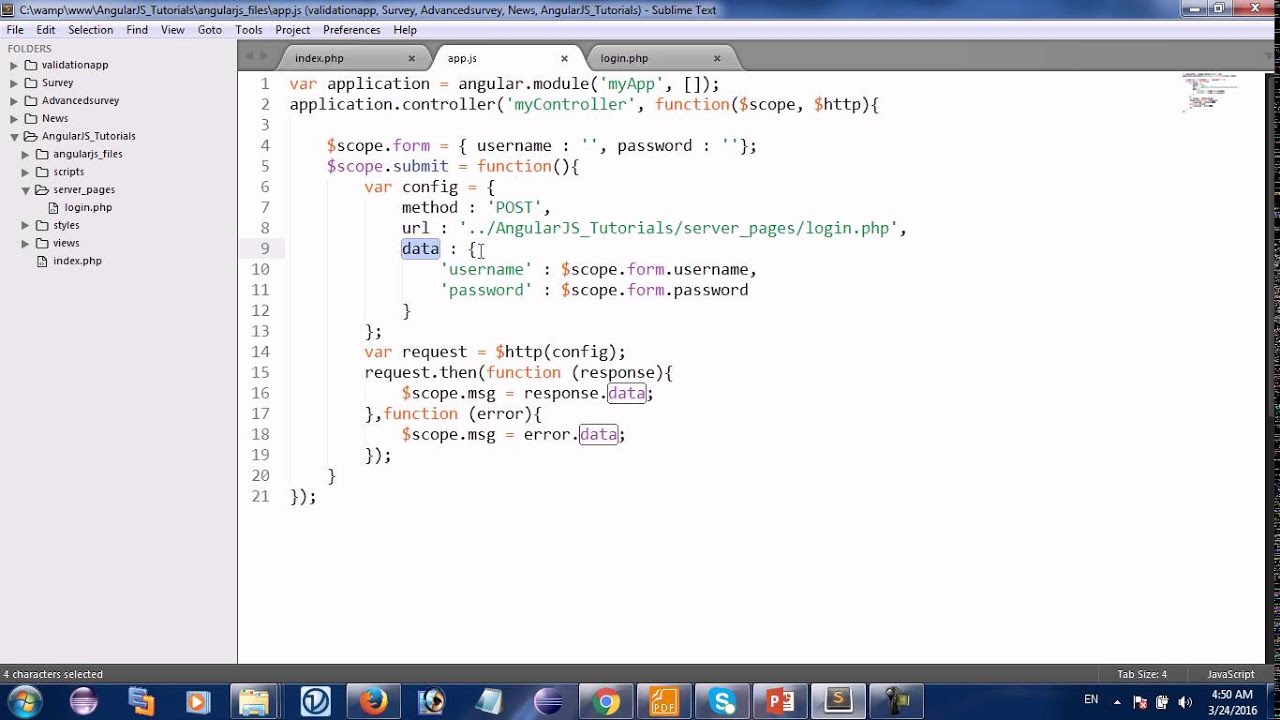
Task: Select the validationapp folder label
Action: pyautogui.click(x=75, y=65)
